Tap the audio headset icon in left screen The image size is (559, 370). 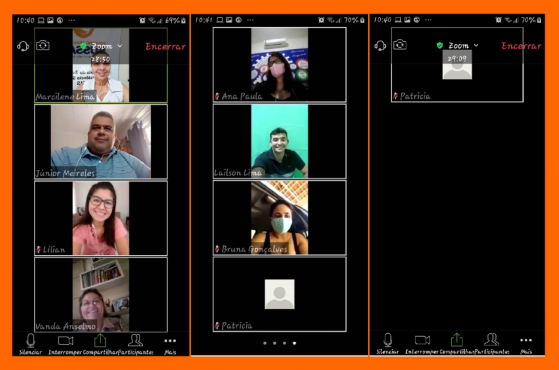point(23,46)
